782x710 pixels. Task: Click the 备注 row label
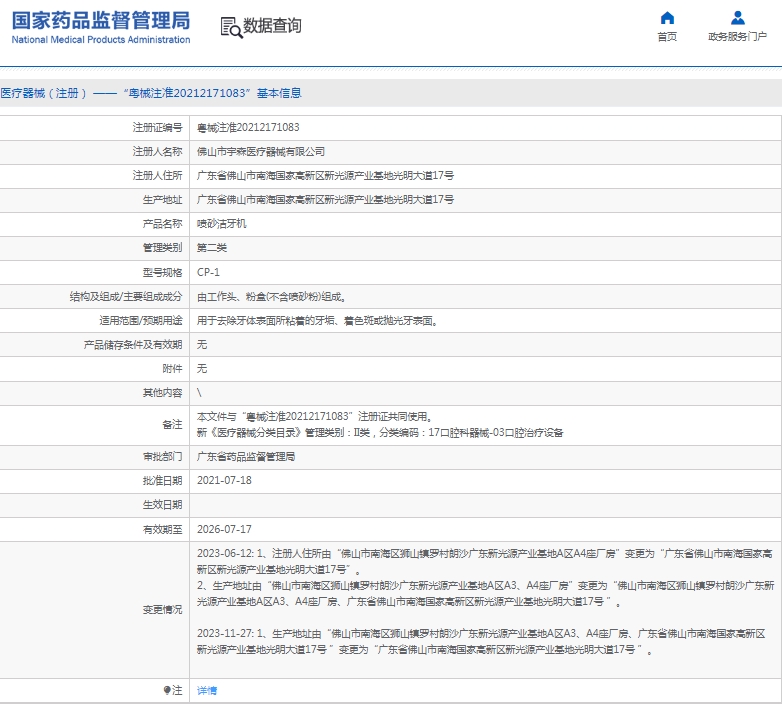[172, 425]
